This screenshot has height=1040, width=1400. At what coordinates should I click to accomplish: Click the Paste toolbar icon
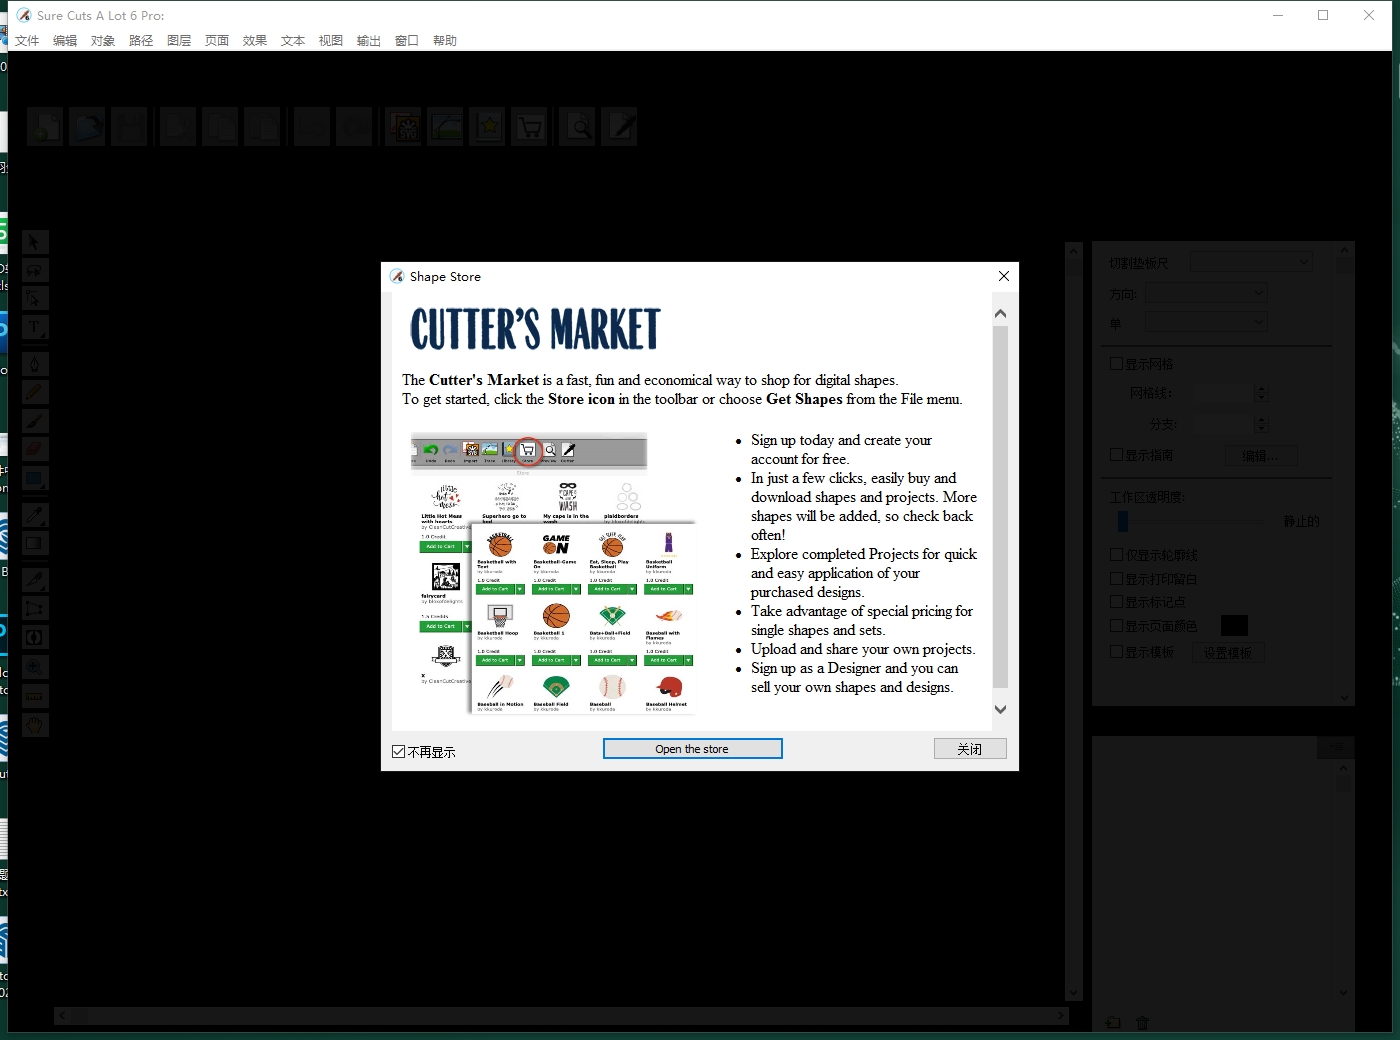coord(262,127)
